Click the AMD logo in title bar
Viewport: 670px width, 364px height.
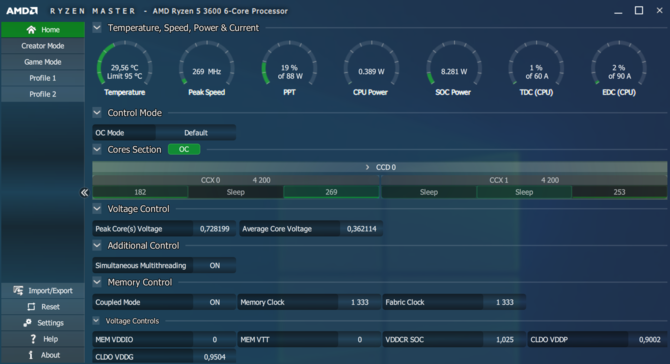point(22,11)
